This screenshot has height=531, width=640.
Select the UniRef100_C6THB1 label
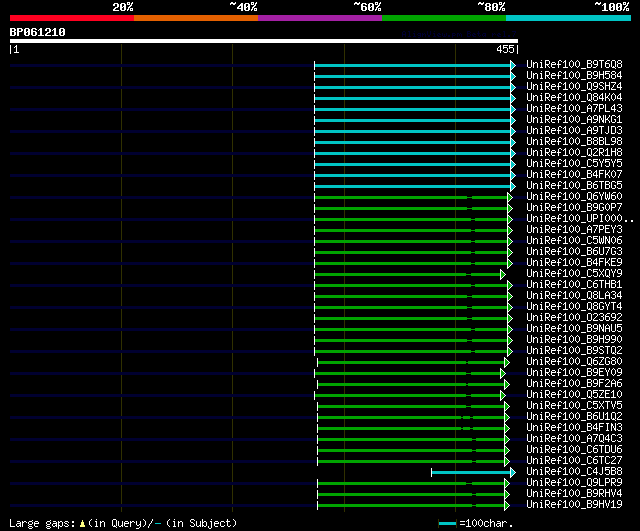point(574,285)
